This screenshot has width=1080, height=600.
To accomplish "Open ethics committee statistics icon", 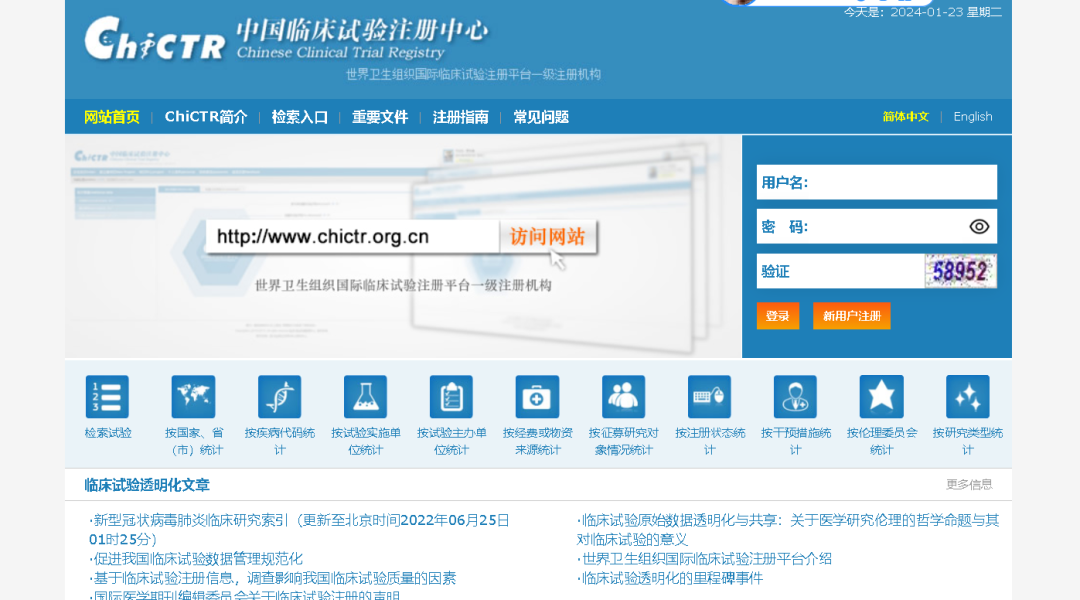I will coord(881,396).
